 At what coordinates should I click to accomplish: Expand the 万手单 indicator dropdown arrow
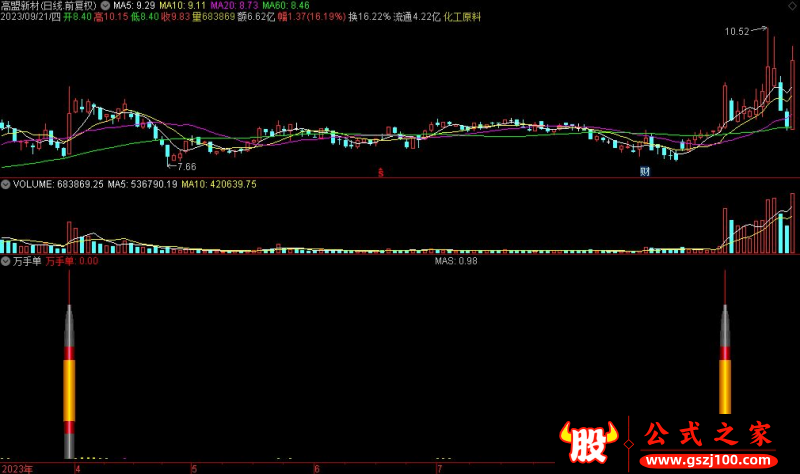5,261
